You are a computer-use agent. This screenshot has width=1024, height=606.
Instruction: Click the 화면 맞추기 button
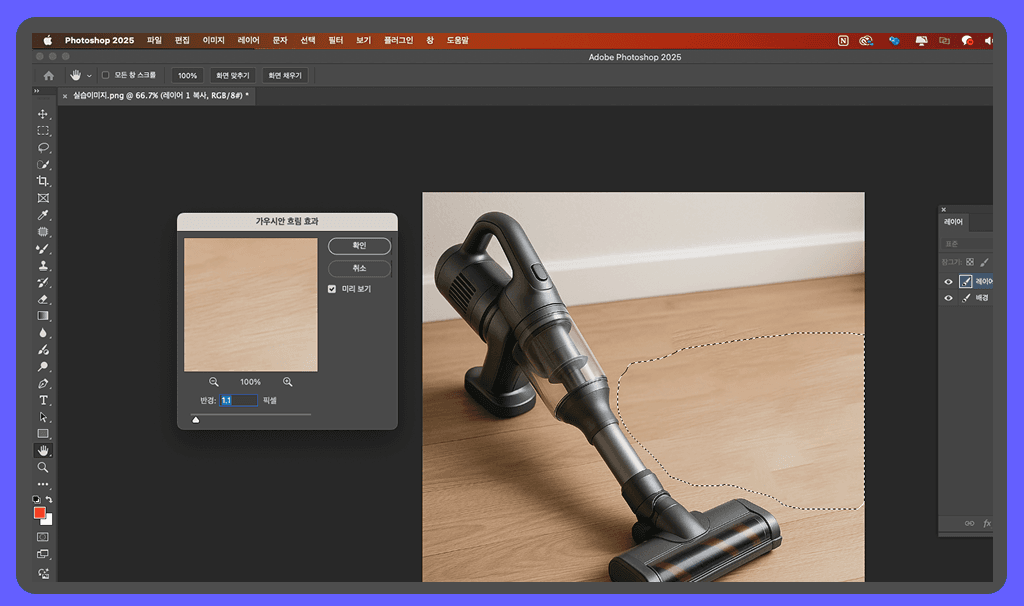233,76
